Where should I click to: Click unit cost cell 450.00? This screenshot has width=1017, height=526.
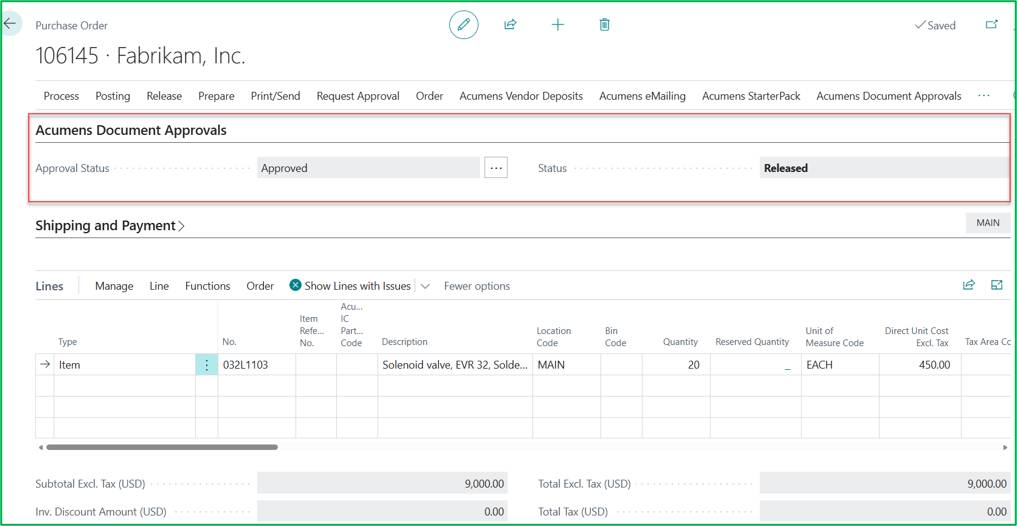point(920,365)
